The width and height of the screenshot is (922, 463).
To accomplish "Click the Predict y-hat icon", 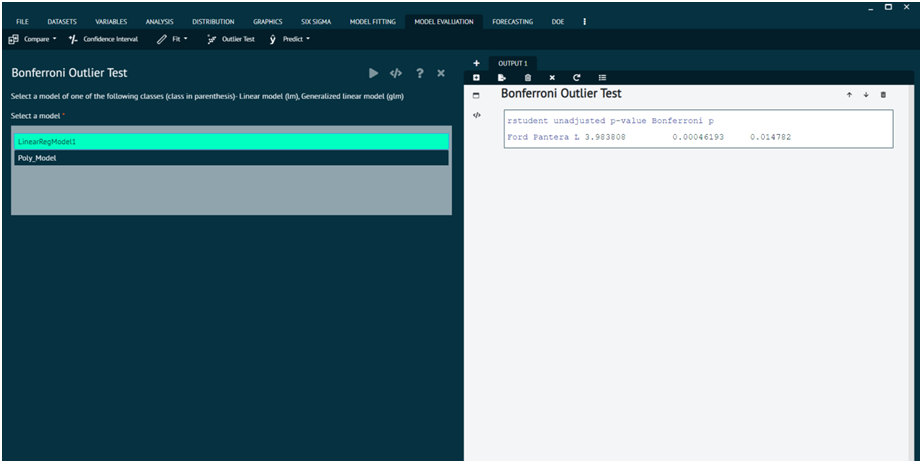I will [x=273, y=39].
